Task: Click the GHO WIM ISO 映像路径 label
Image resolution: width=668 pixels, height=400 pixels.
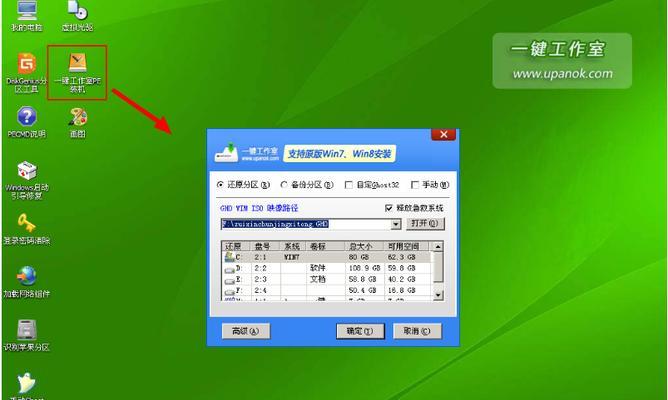Action: click(x=259, y=208)
